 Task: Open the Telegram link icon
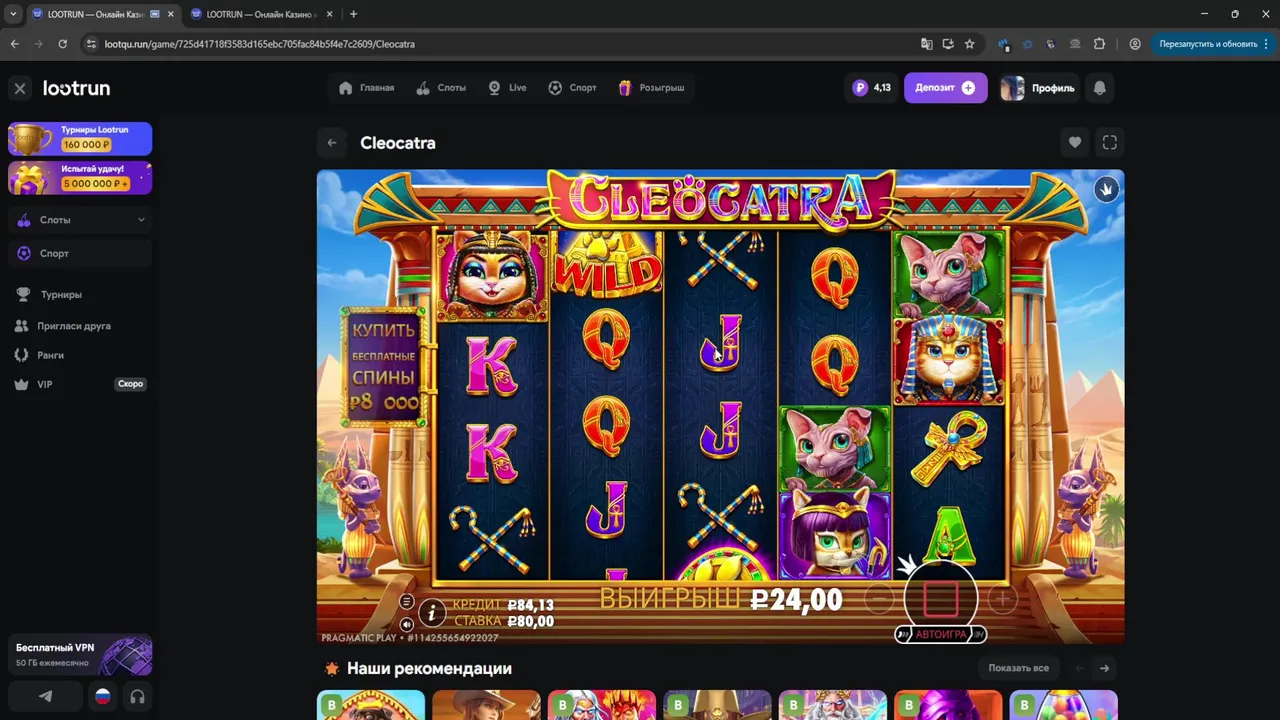[46, 697]
